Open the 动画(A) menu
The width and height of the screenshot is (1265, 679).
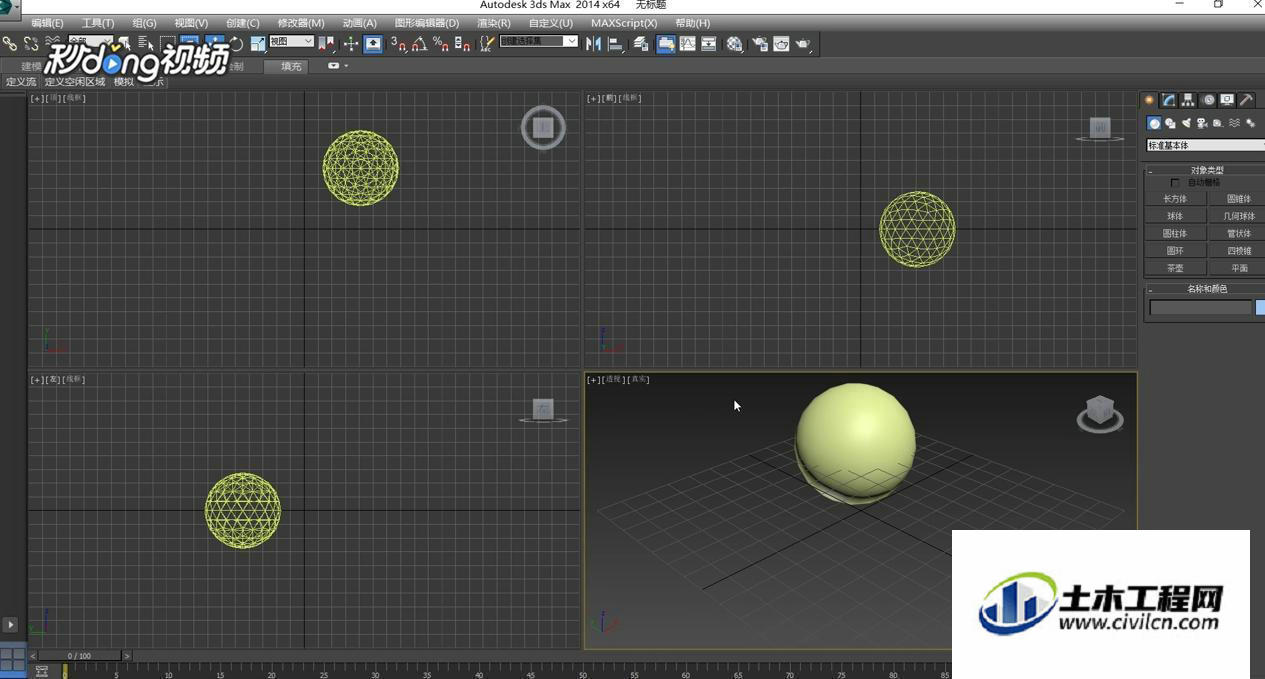pyautogui.click(x=360, y=23)
